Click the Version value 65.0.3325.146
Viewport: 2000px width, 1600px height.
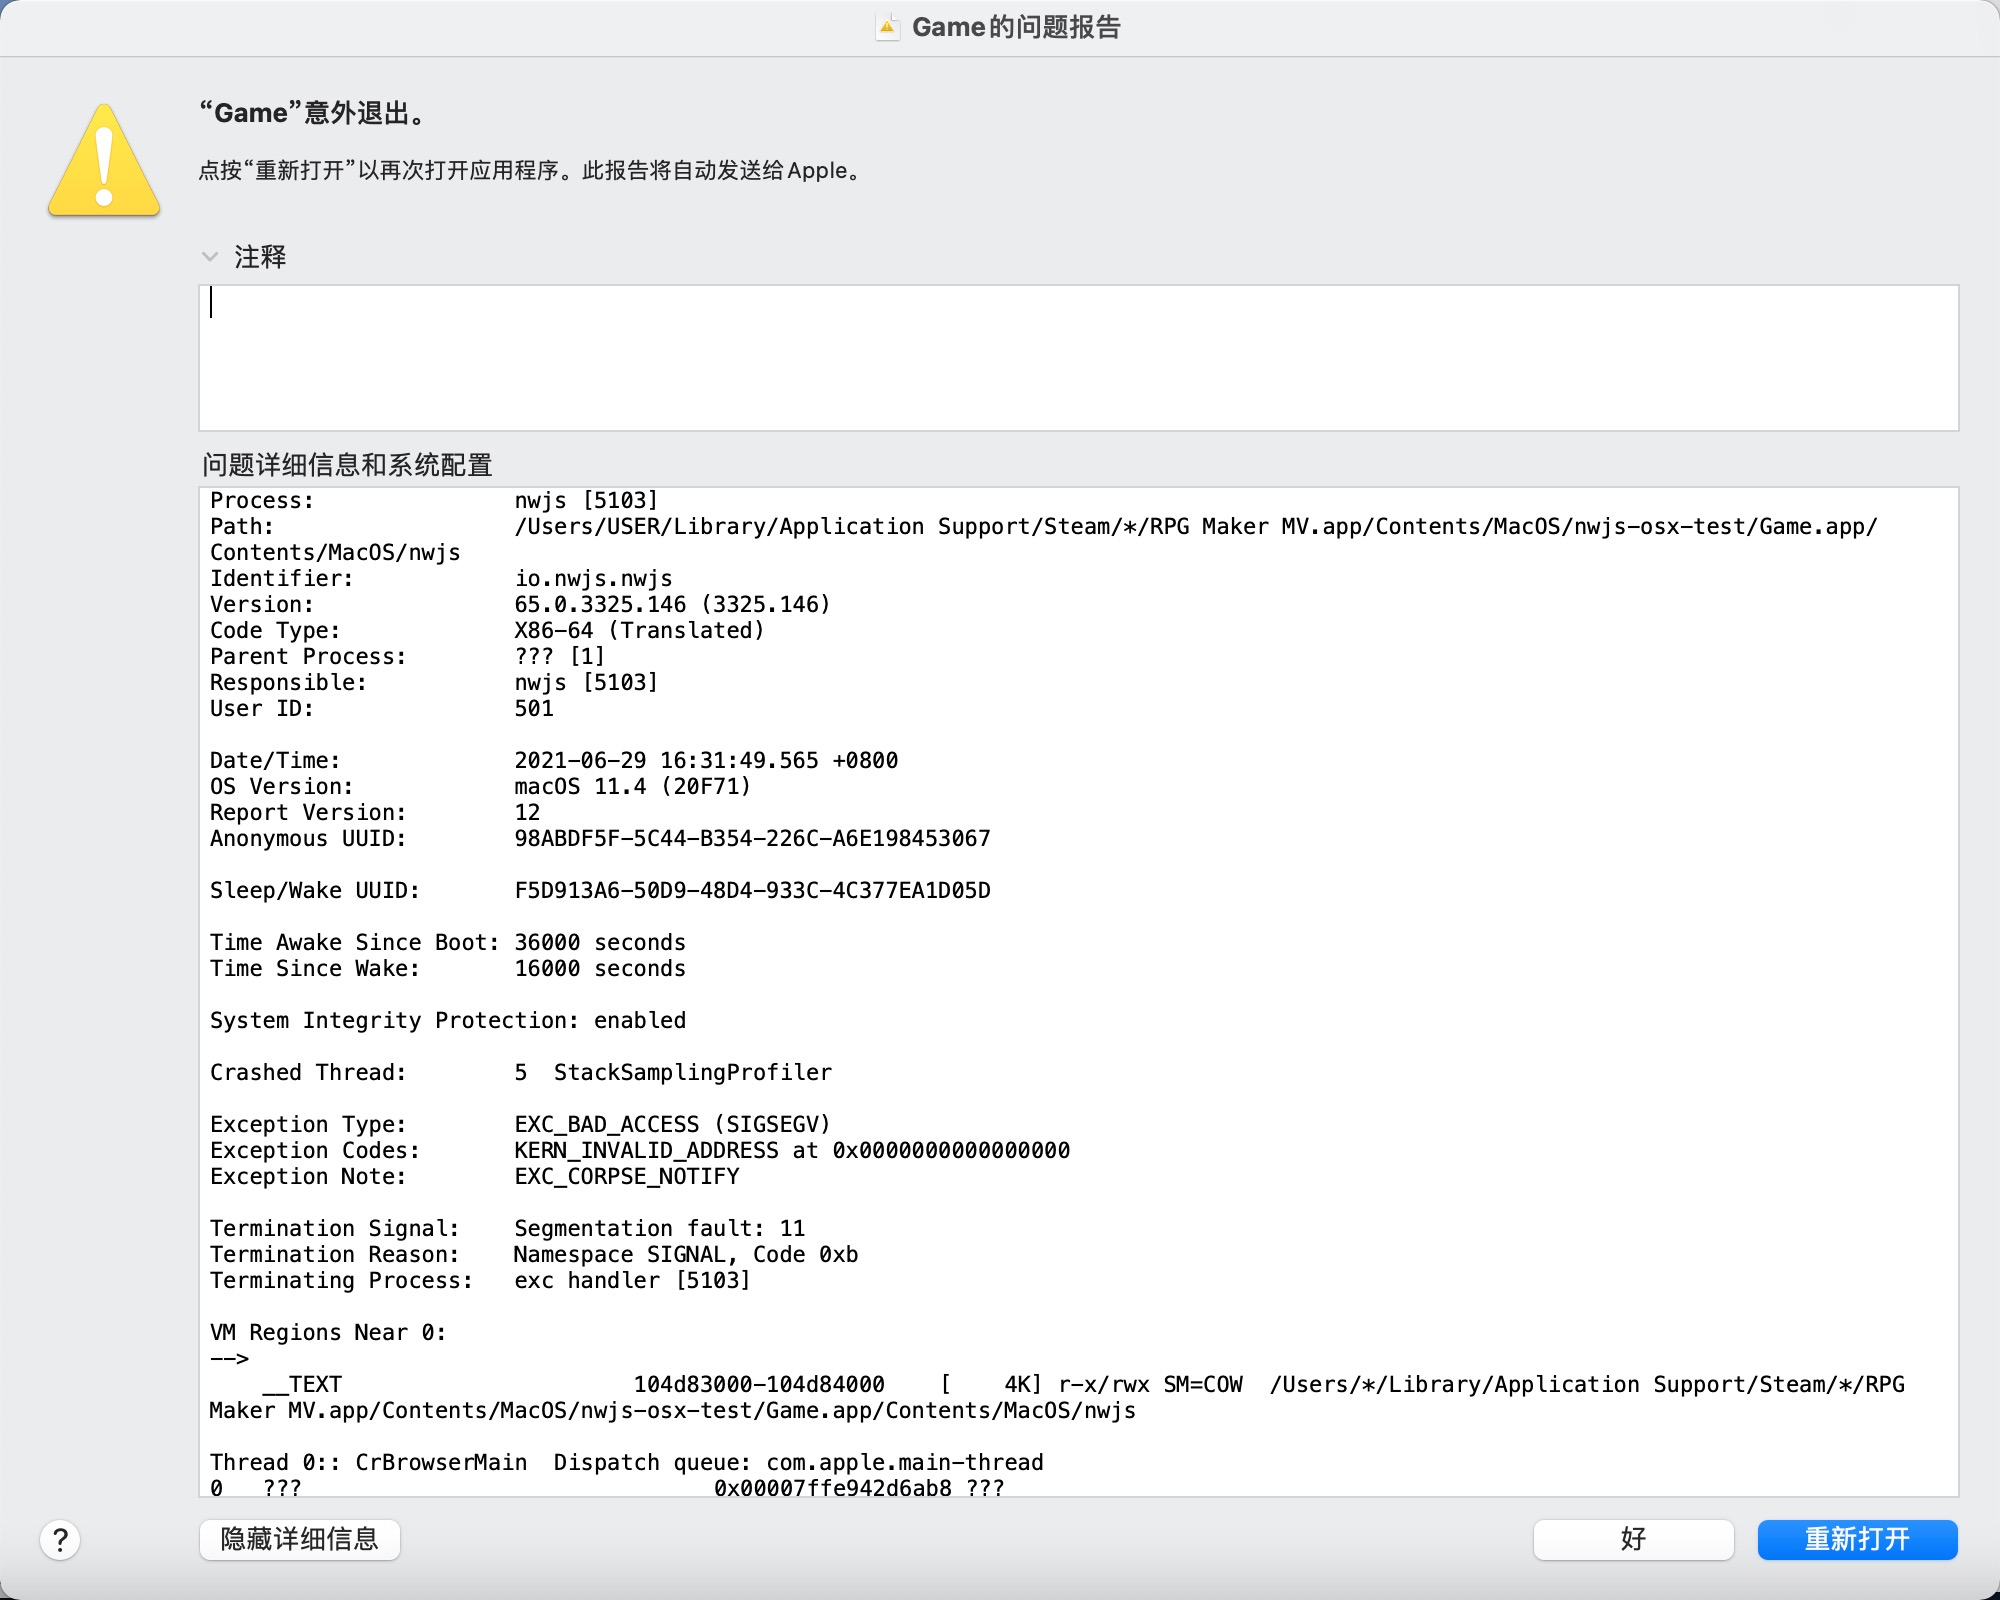click(672, 604)
